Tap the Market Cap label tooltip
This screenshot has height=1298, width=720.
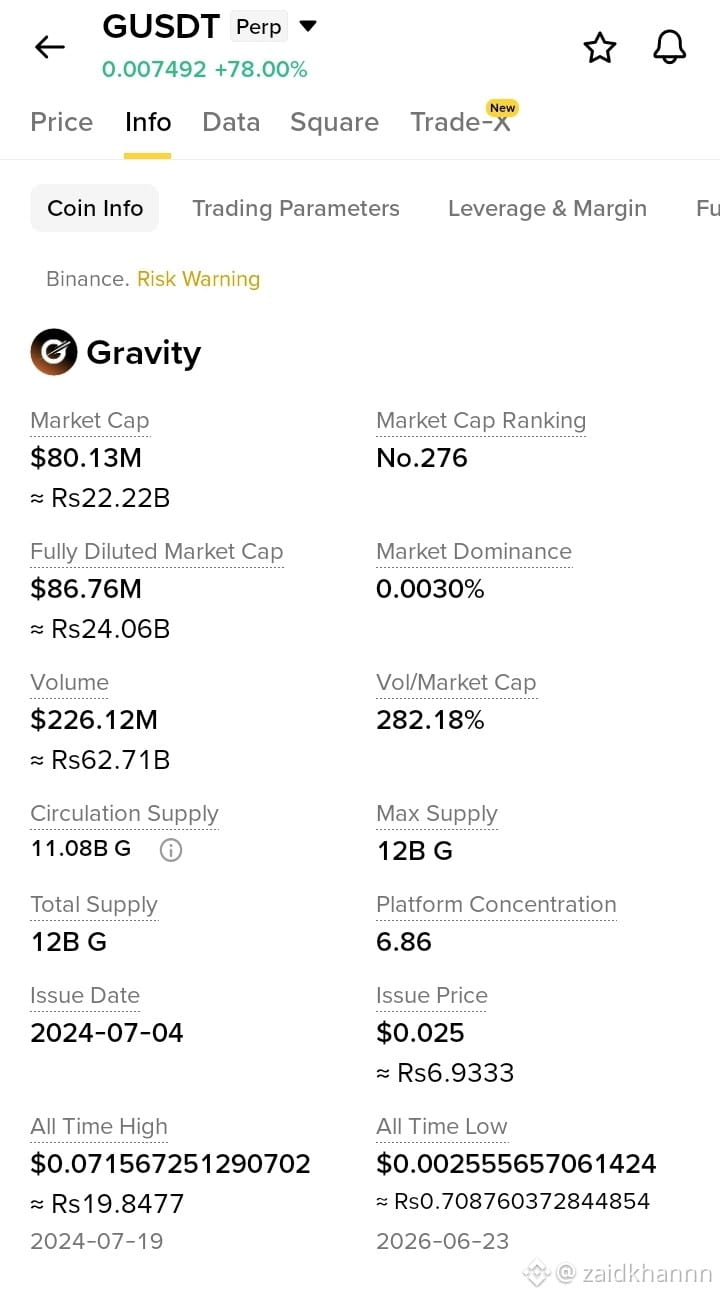pos(90,421)
